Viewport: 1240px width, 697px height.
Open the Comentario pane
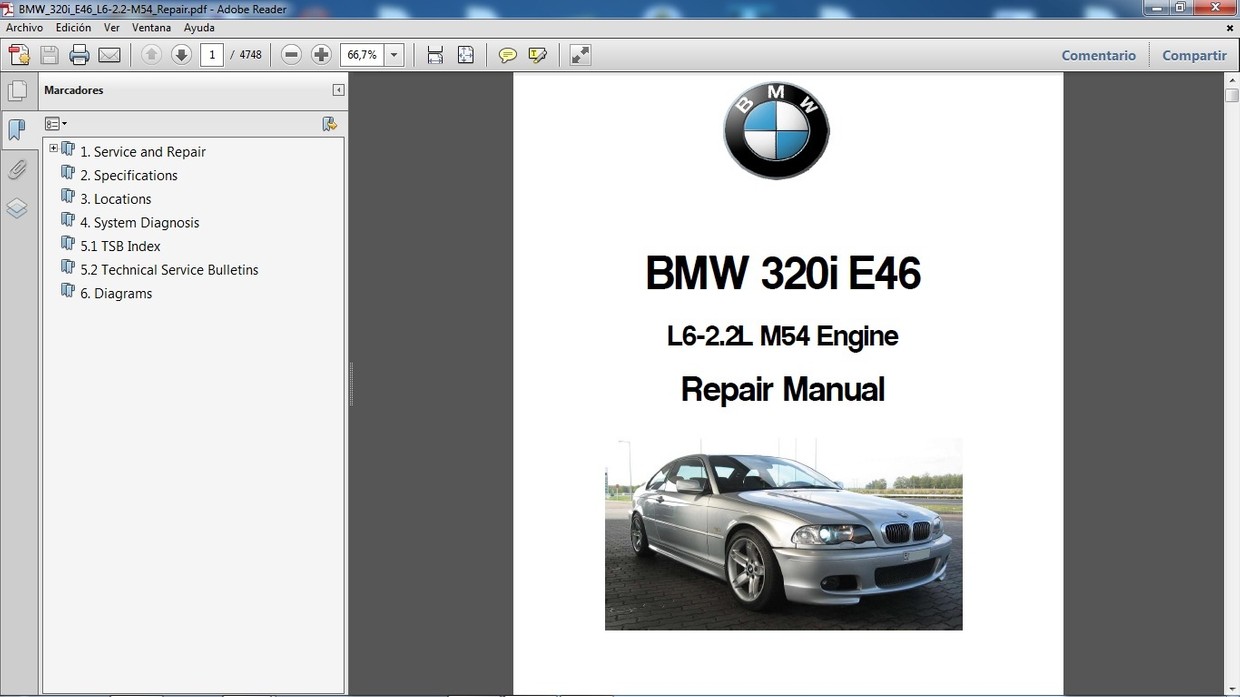pyautogui.click(x=1098, y=55)
